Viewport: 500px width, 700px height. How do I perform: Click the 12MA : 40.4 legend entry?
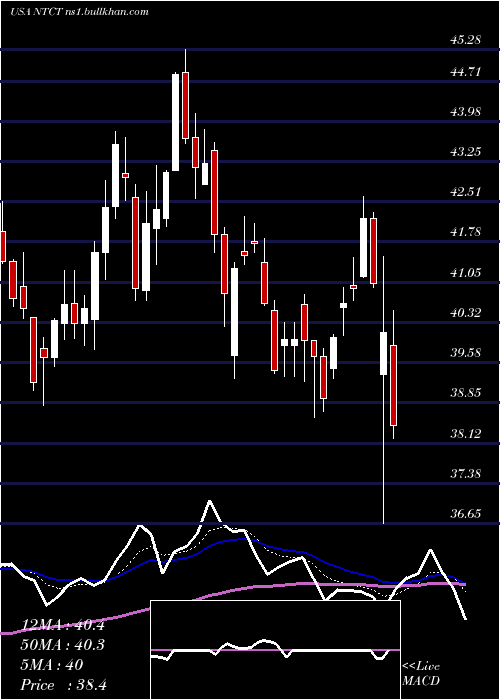click(x=63, y=625)
